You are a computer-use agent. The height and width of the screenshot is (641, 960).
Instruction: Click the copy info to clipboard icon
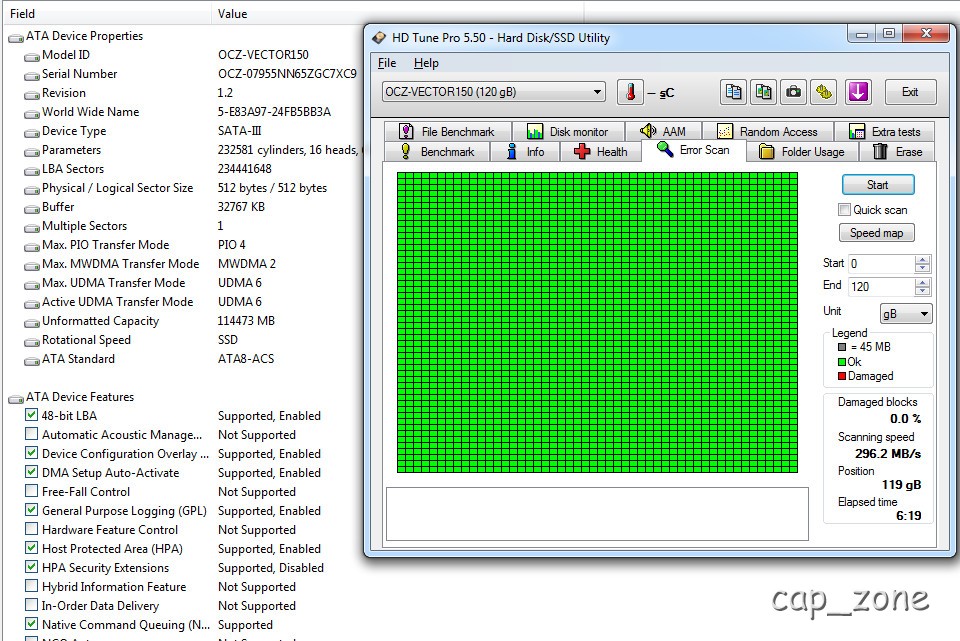pyautogui.click(x=733, y=92)
